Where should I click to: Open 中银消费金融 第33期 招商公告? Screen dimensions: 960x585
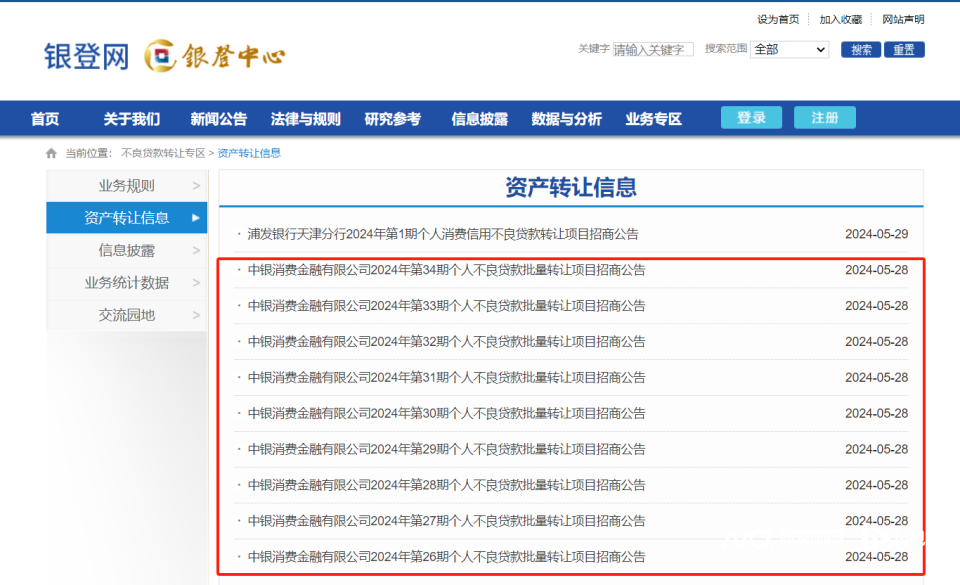(x=446, y=306)
